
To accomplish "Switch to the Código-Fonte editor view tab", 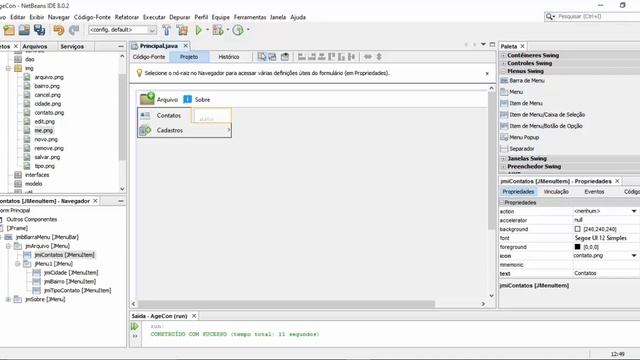I will (149, 57).
